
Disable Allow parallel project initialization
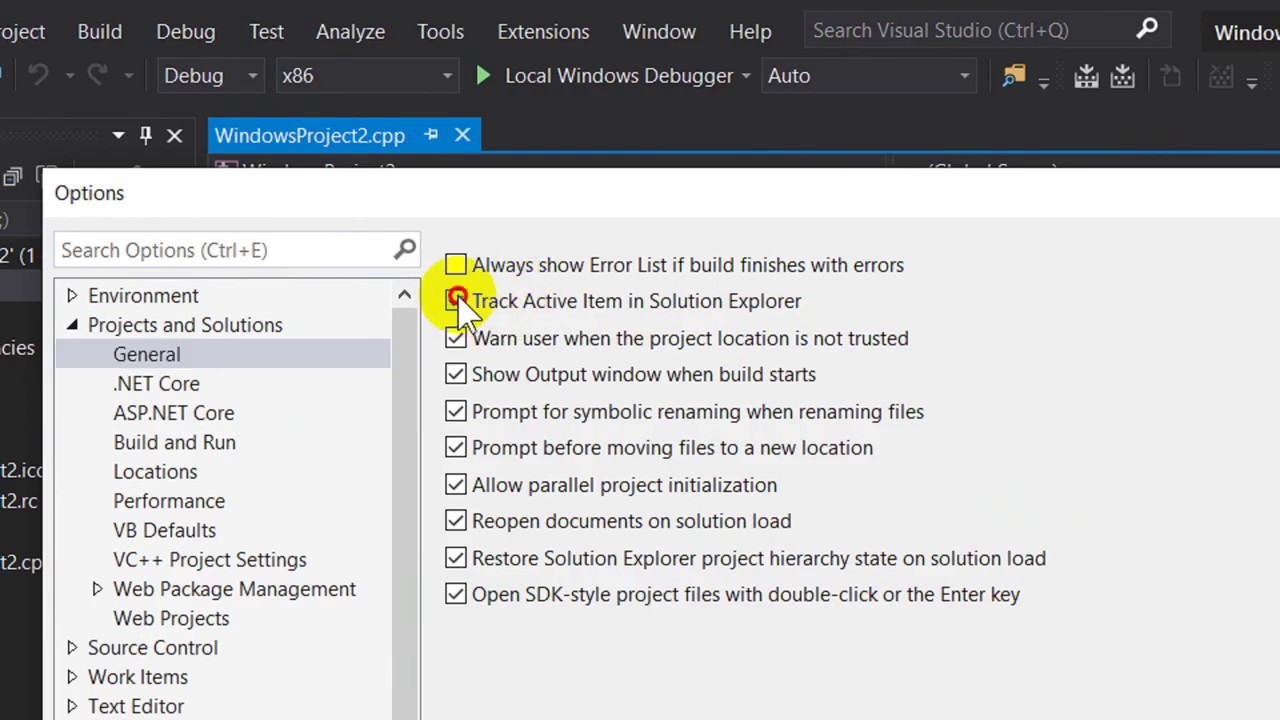[456, 485]
